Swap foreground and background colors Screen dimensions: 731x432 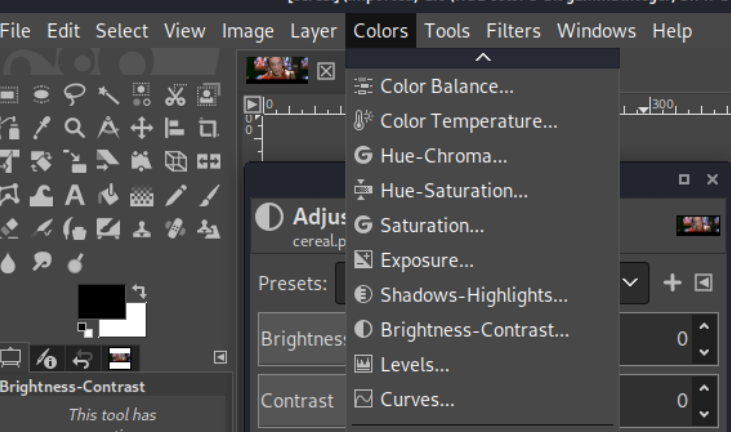138,292
